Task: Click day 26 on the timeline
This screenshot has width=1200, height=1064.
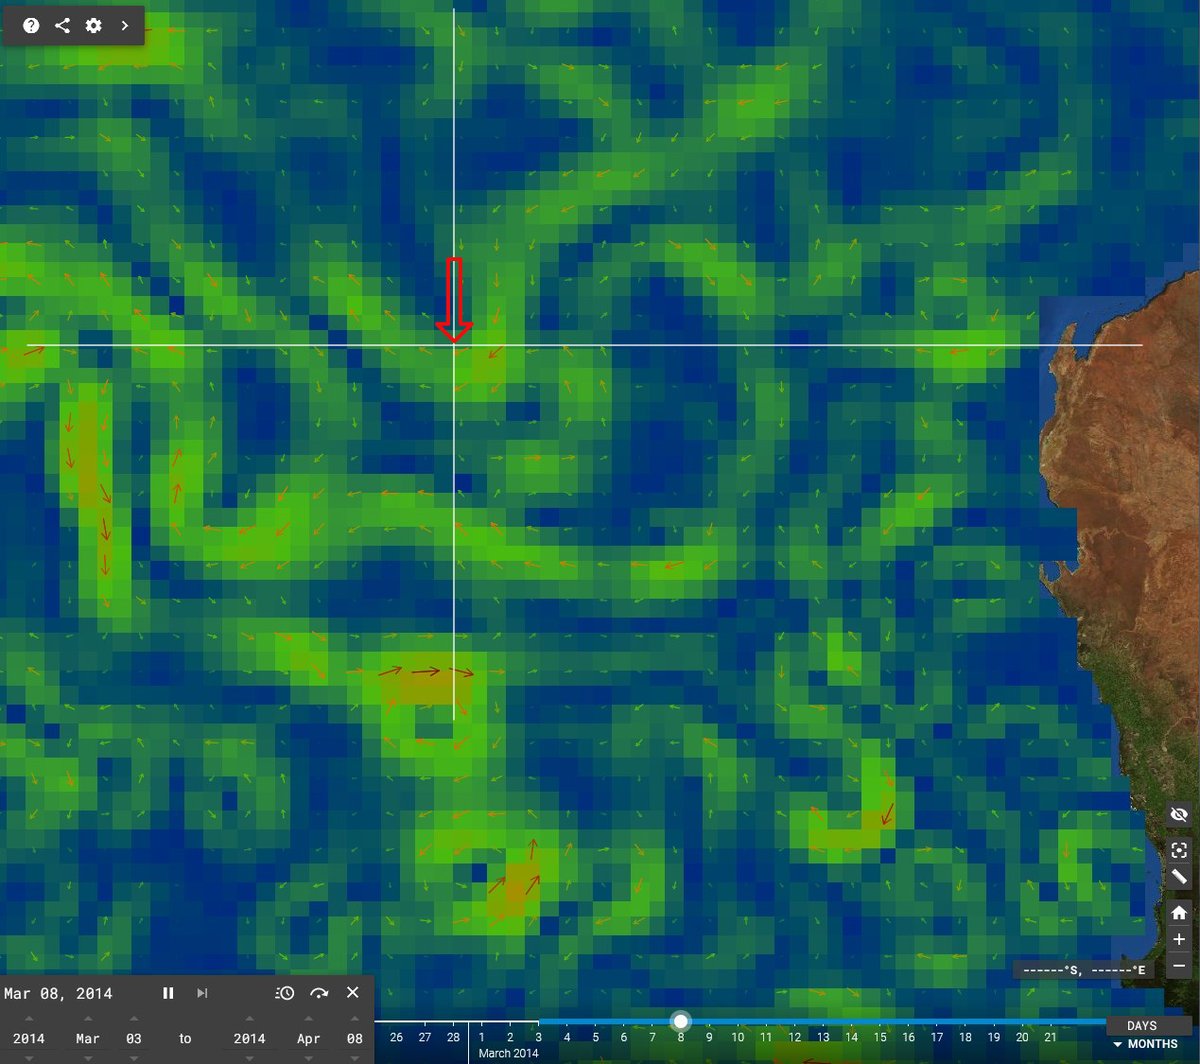Action: 396,1037
